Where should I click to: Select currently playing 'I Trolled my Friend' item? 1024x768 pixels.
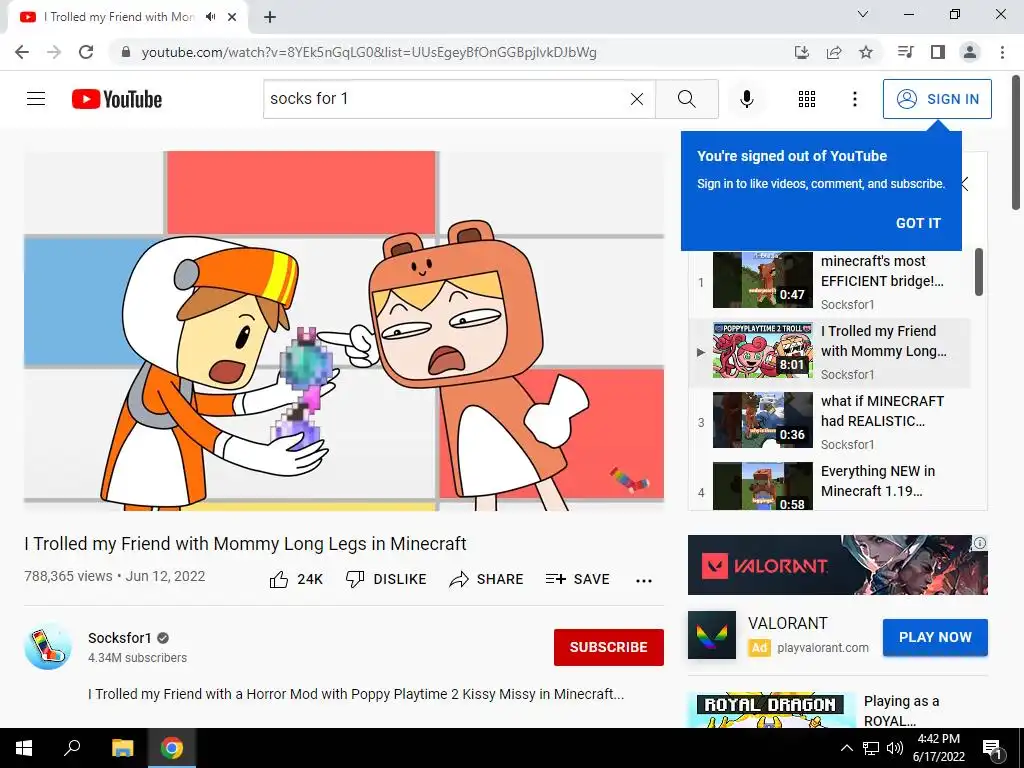click(829, 352)
